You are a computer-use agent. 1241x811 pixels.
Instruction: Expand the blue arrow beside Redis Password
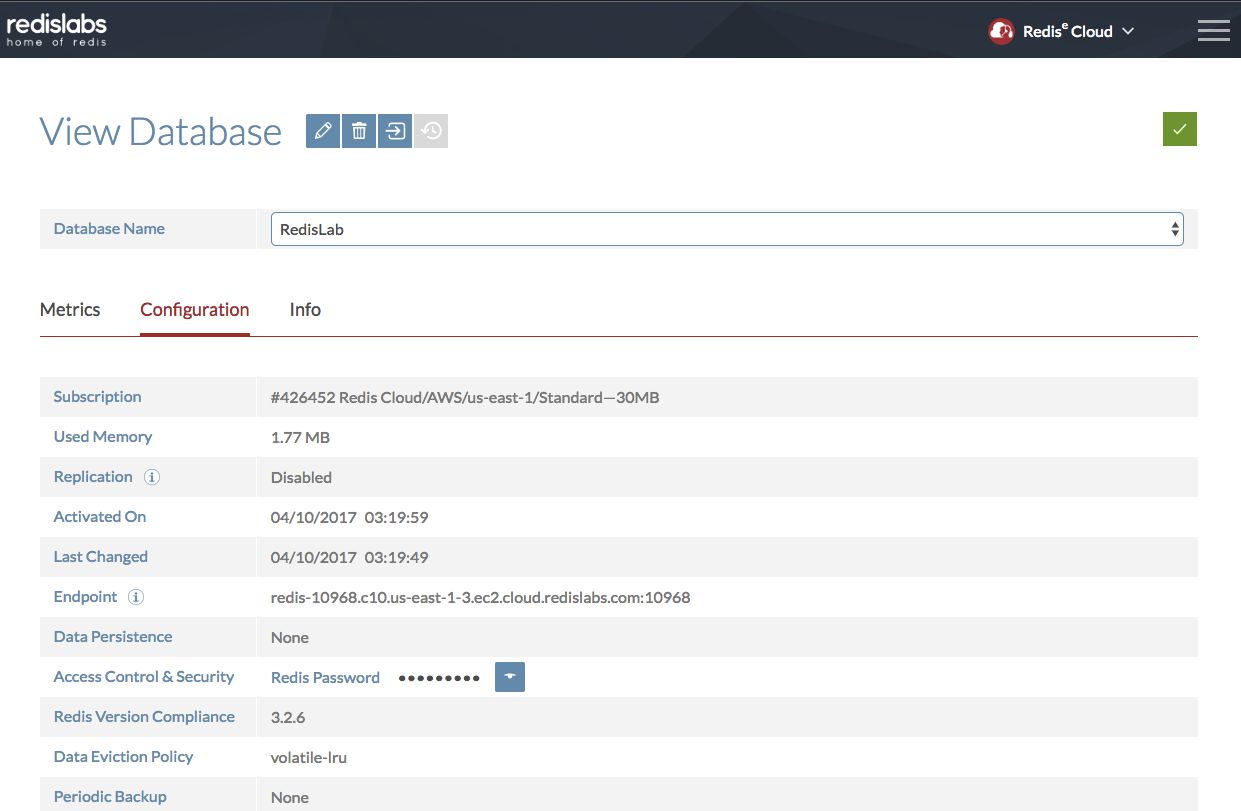tap(510, 677)
